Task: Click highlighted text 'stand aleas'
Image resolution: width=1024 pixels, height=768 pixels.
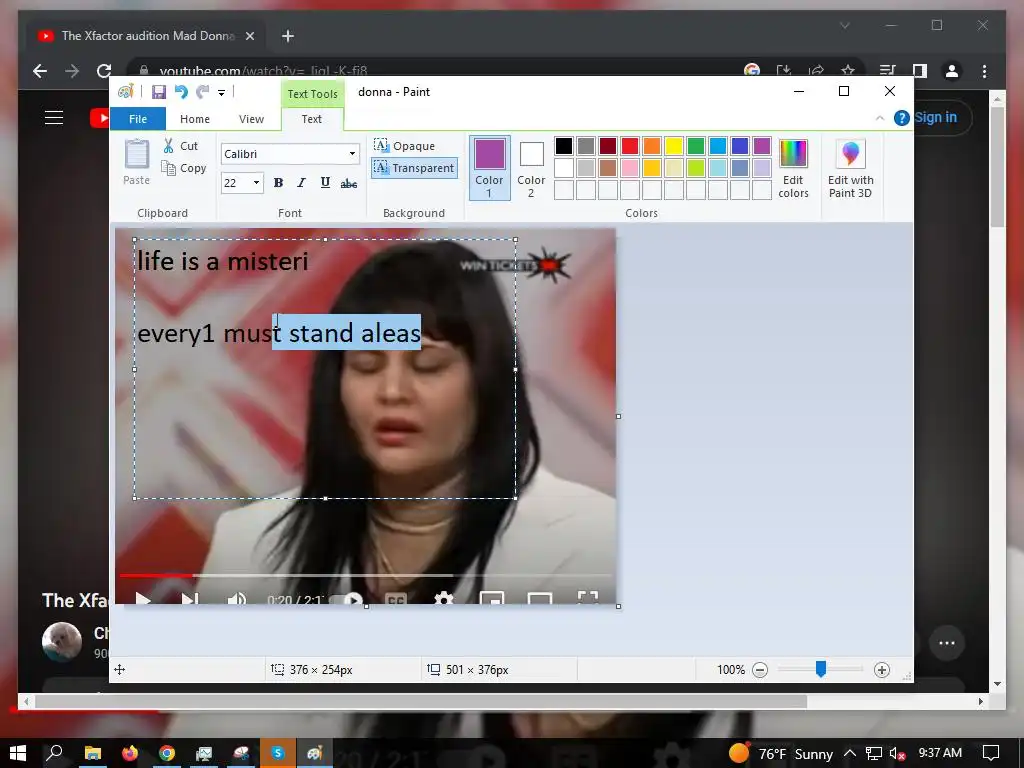Action: [355, 333]
